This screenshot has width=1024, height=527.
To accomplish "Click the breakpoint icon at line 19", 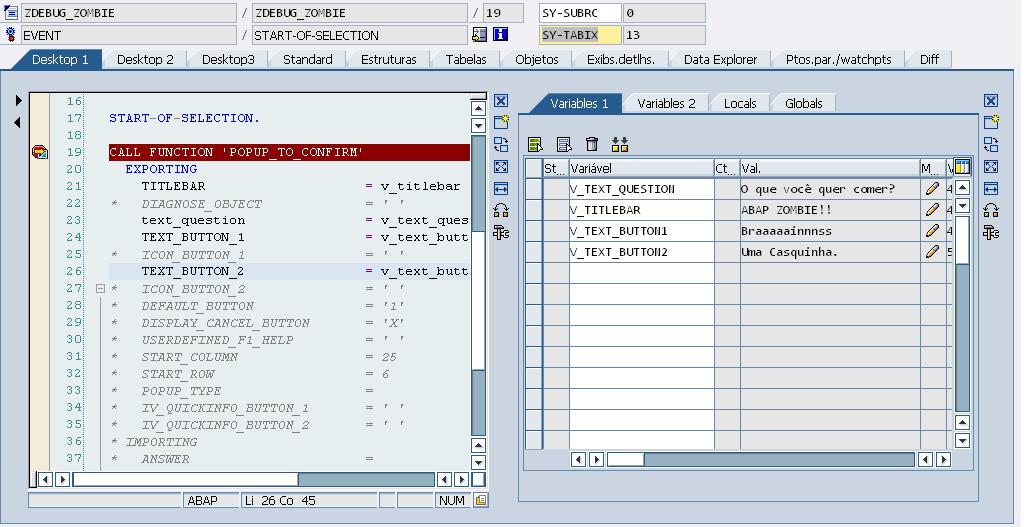I will click(x=40, y=152).
